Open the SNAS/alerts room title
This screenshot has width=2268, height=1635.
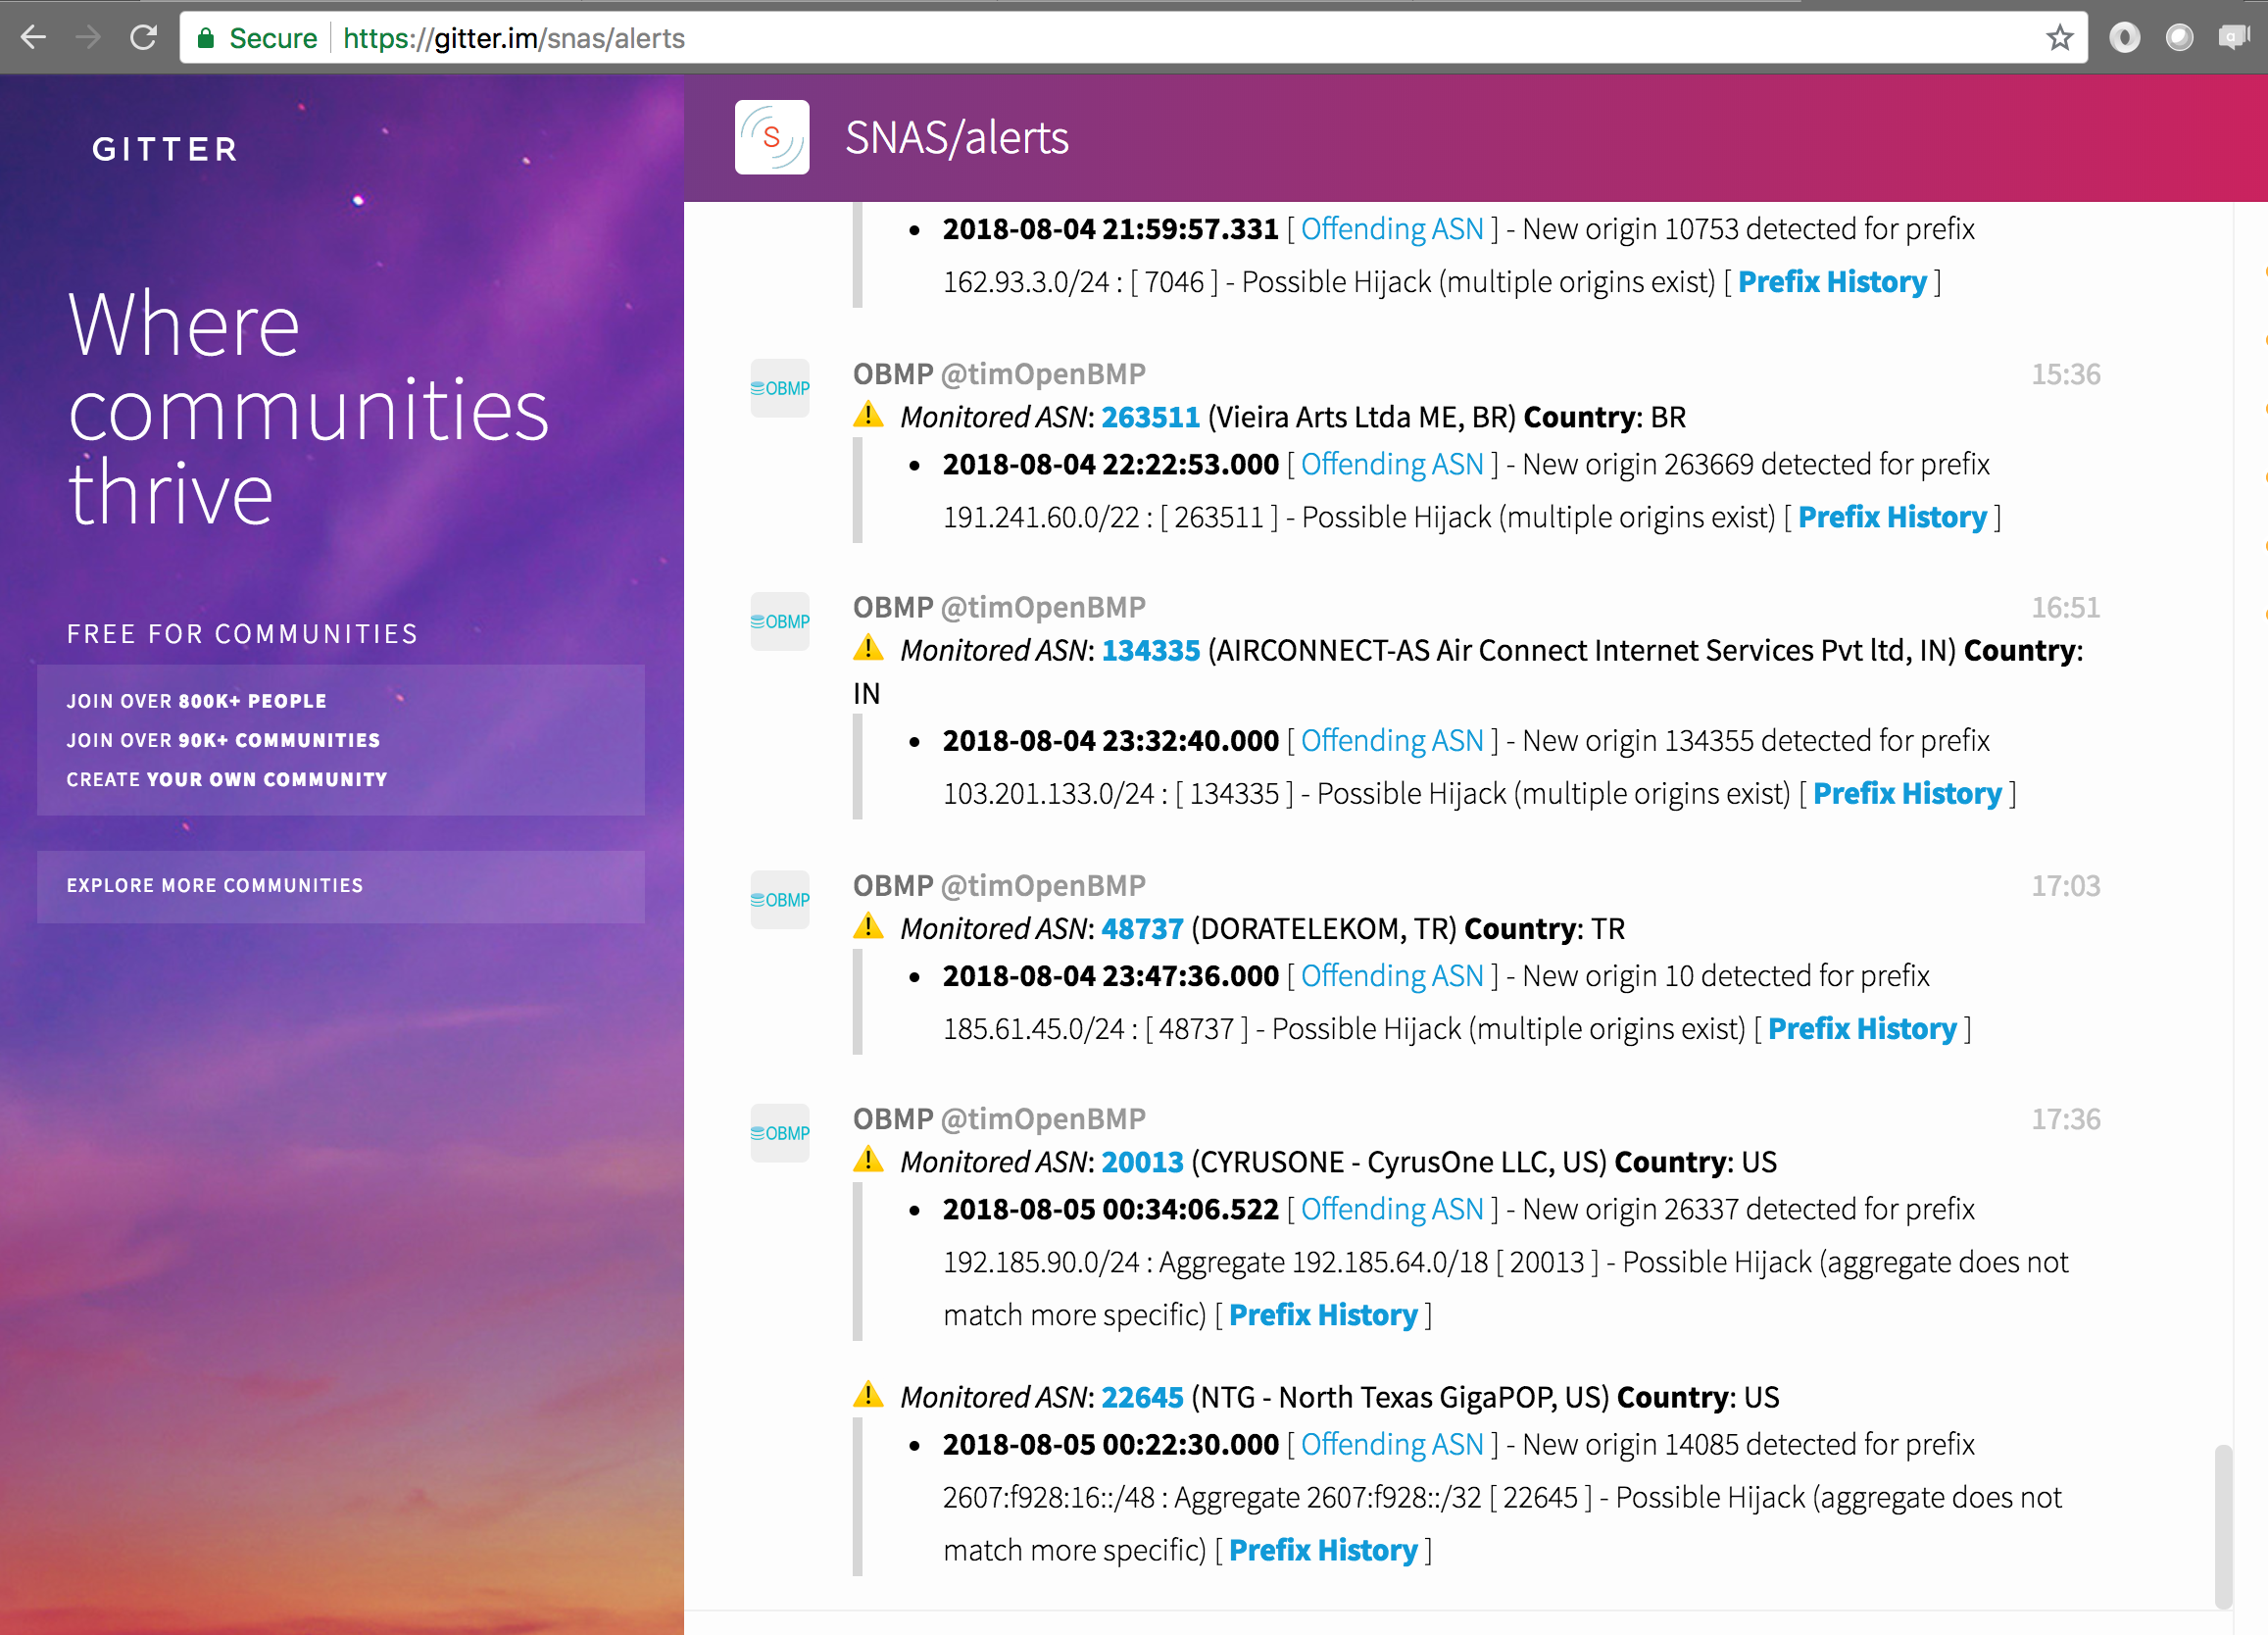pyautogui.click(x=957, y=138)
